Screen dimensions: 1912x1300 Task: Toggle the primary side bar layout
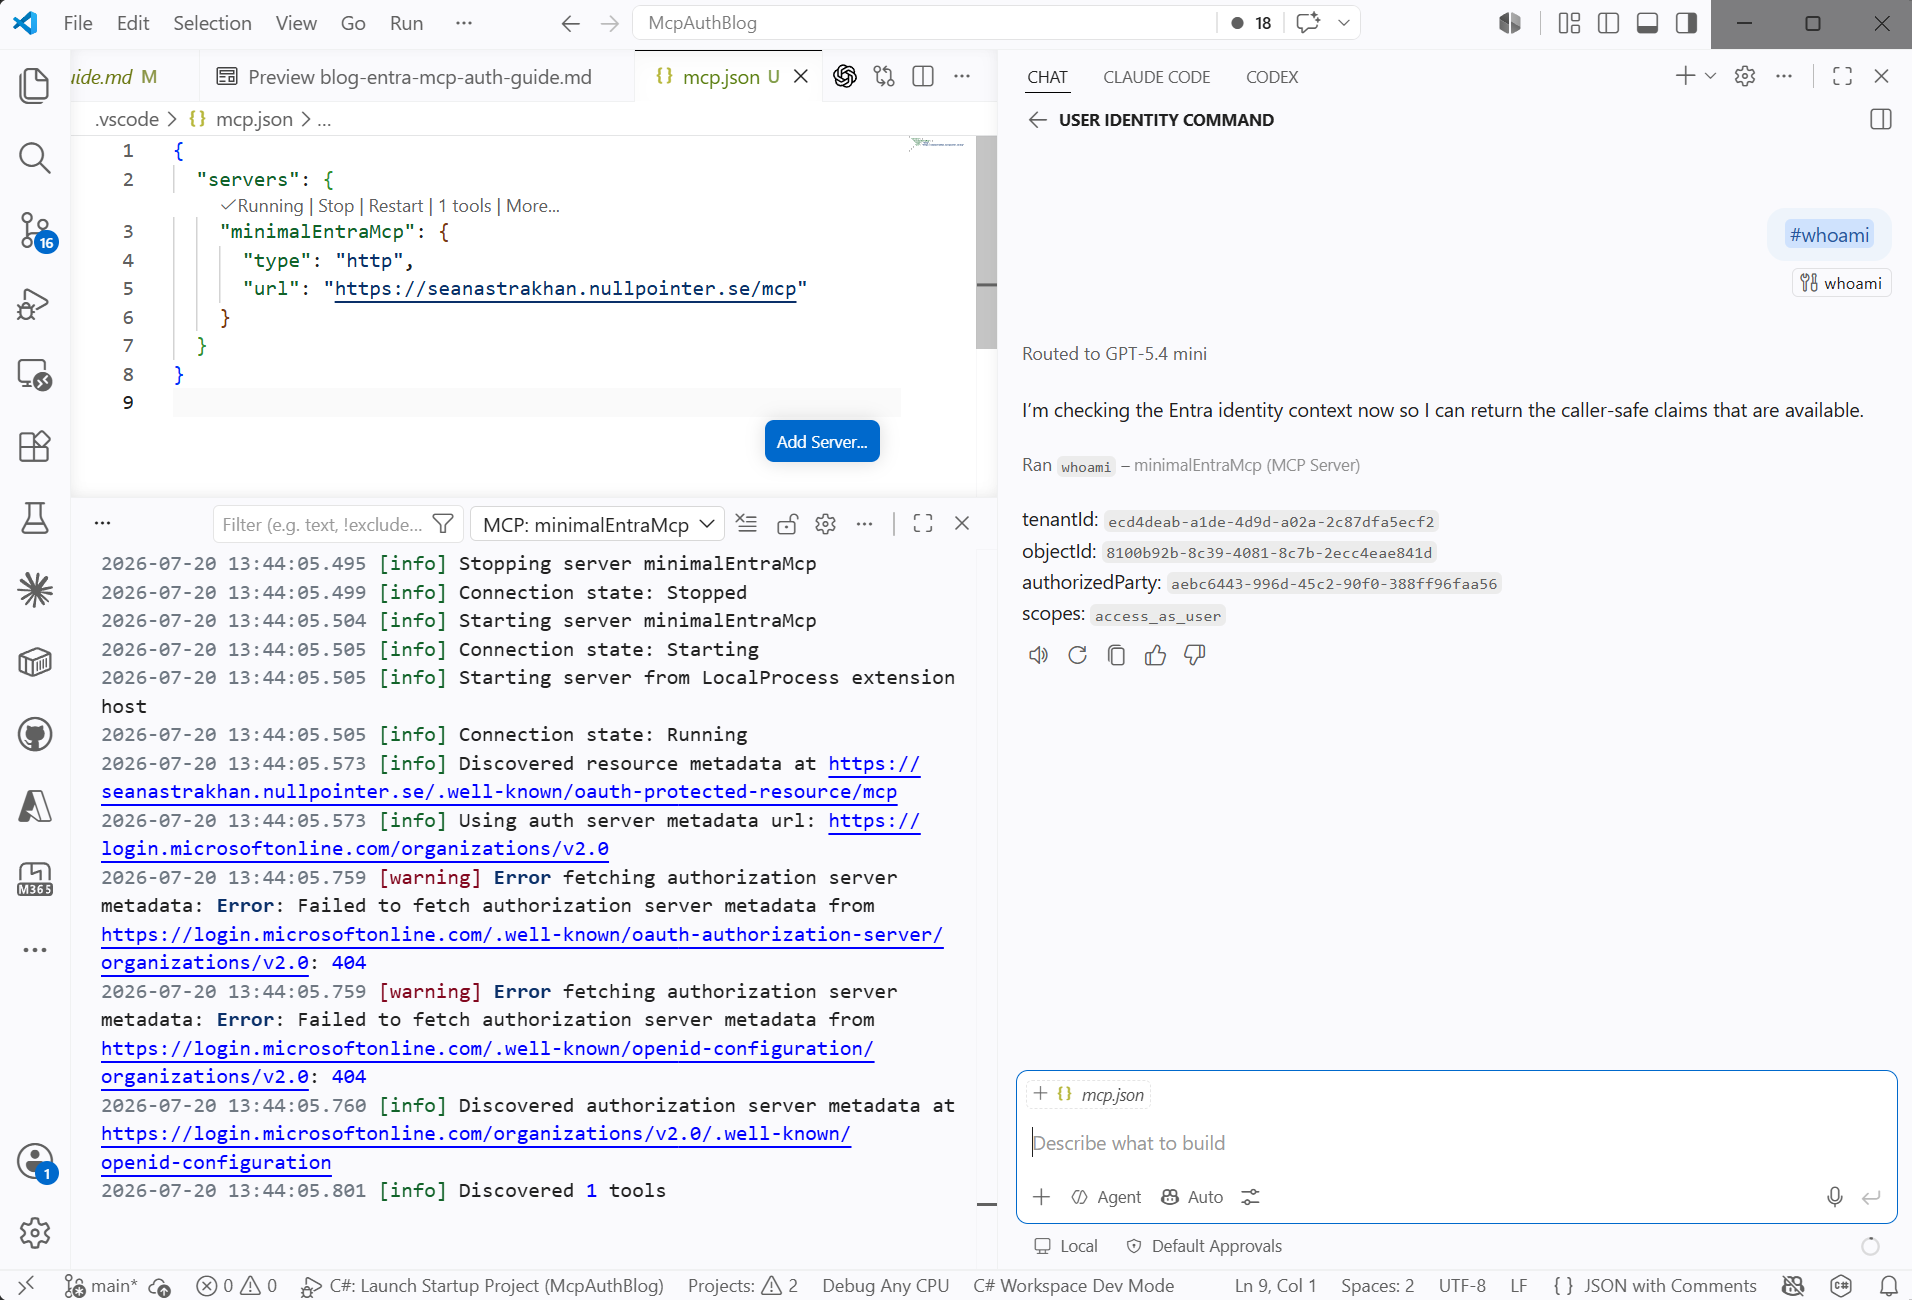point(1608,23)
